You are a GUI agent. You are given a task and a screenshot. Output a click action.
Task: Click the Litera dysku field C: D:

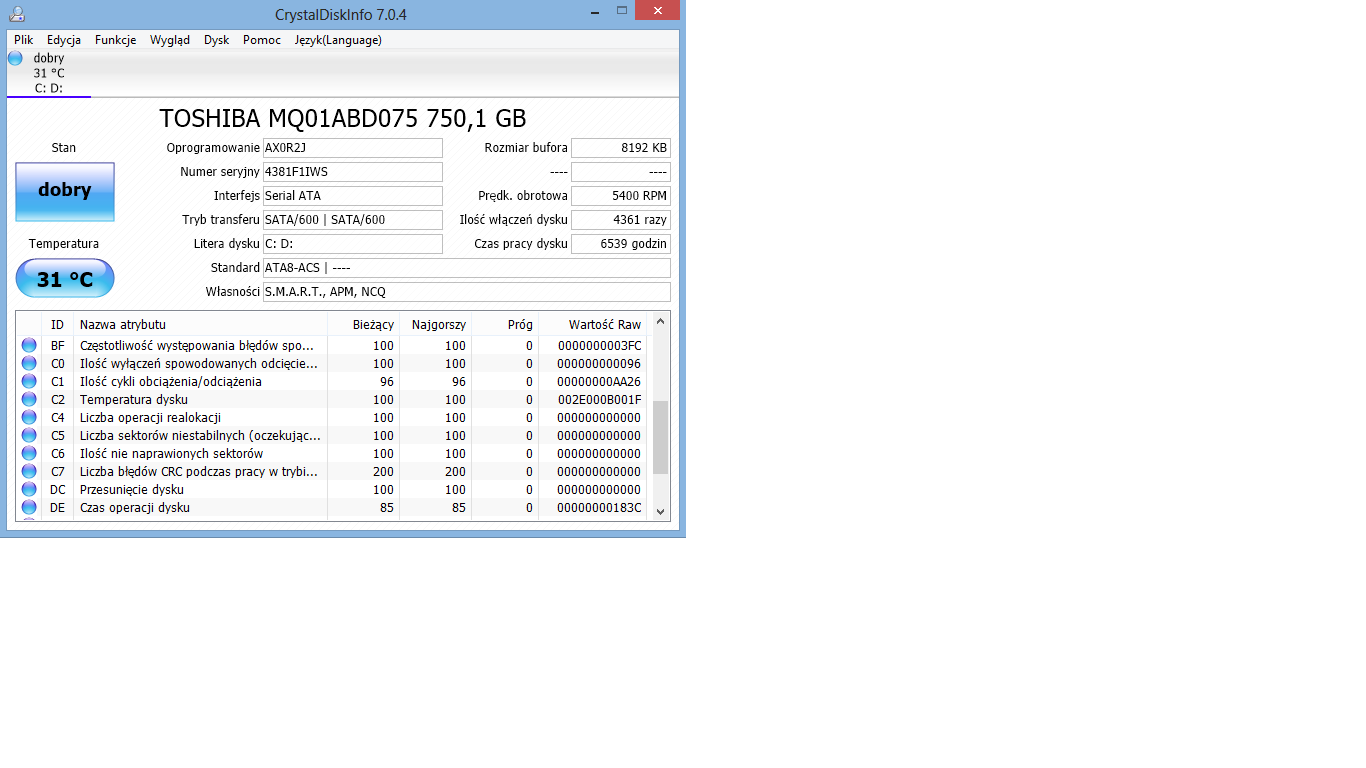click(x=352, y=244)
